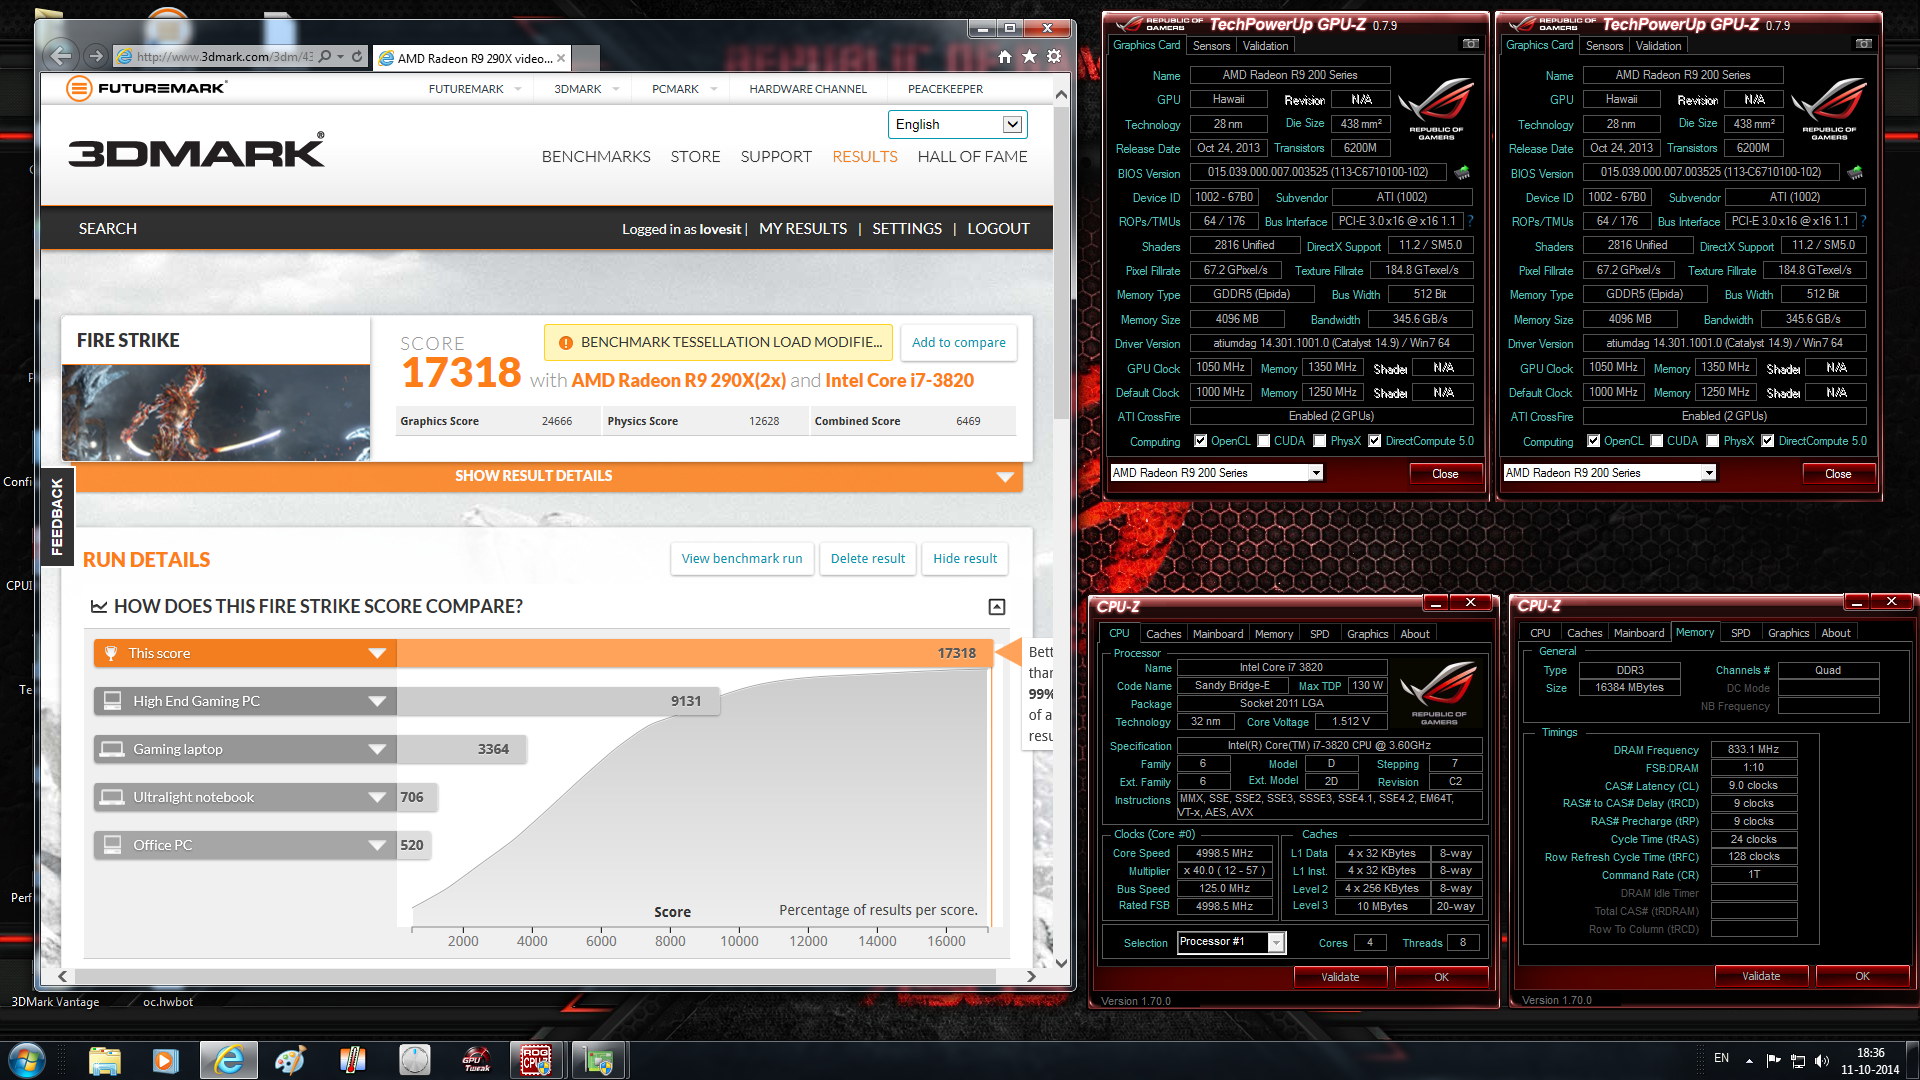Open ROG CPU-Z taskbar icon
Image resolution: width=1920 pixels, height=1080 pixels.
tap(536, 1060)
